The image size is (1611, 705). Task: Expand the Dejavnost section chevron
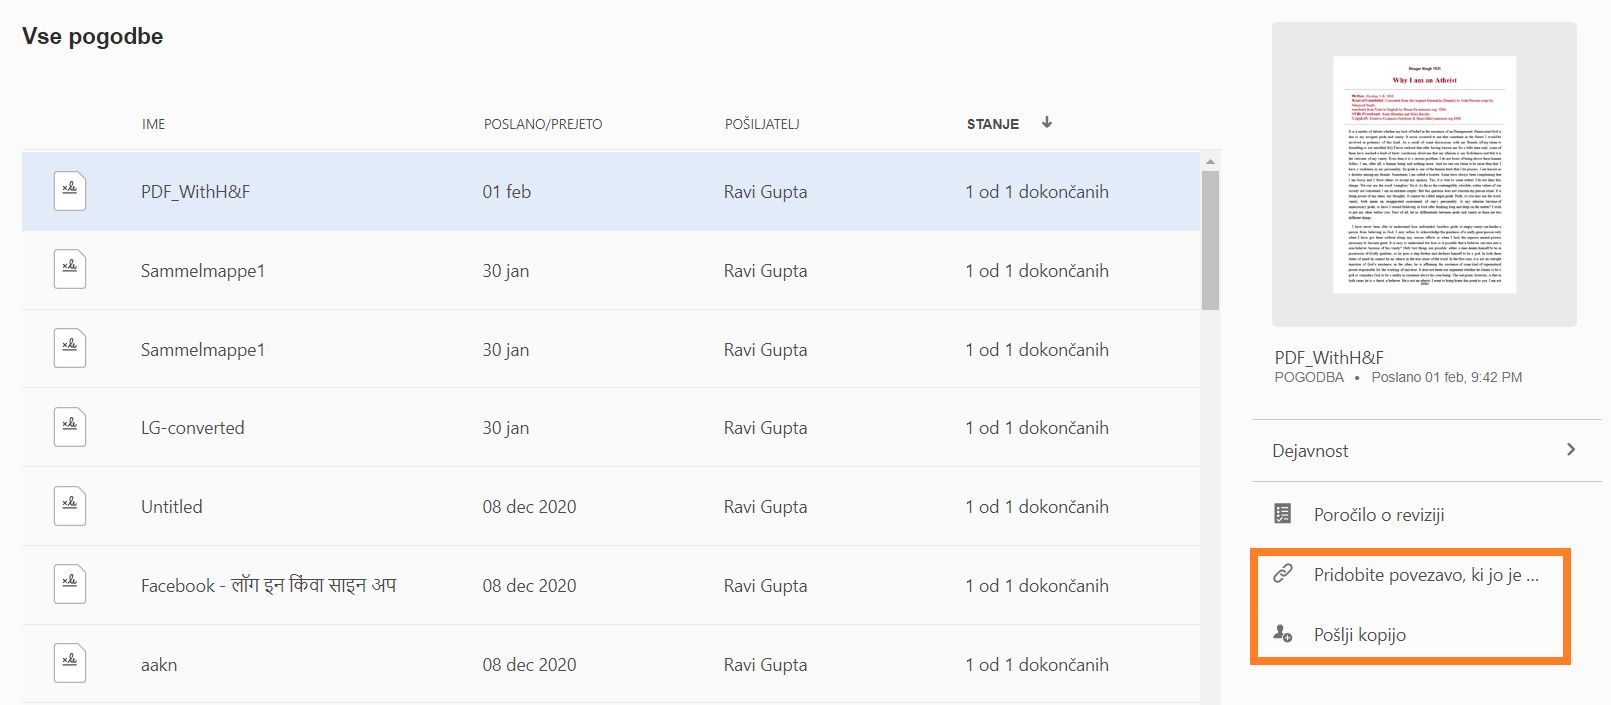point(1571,450)
